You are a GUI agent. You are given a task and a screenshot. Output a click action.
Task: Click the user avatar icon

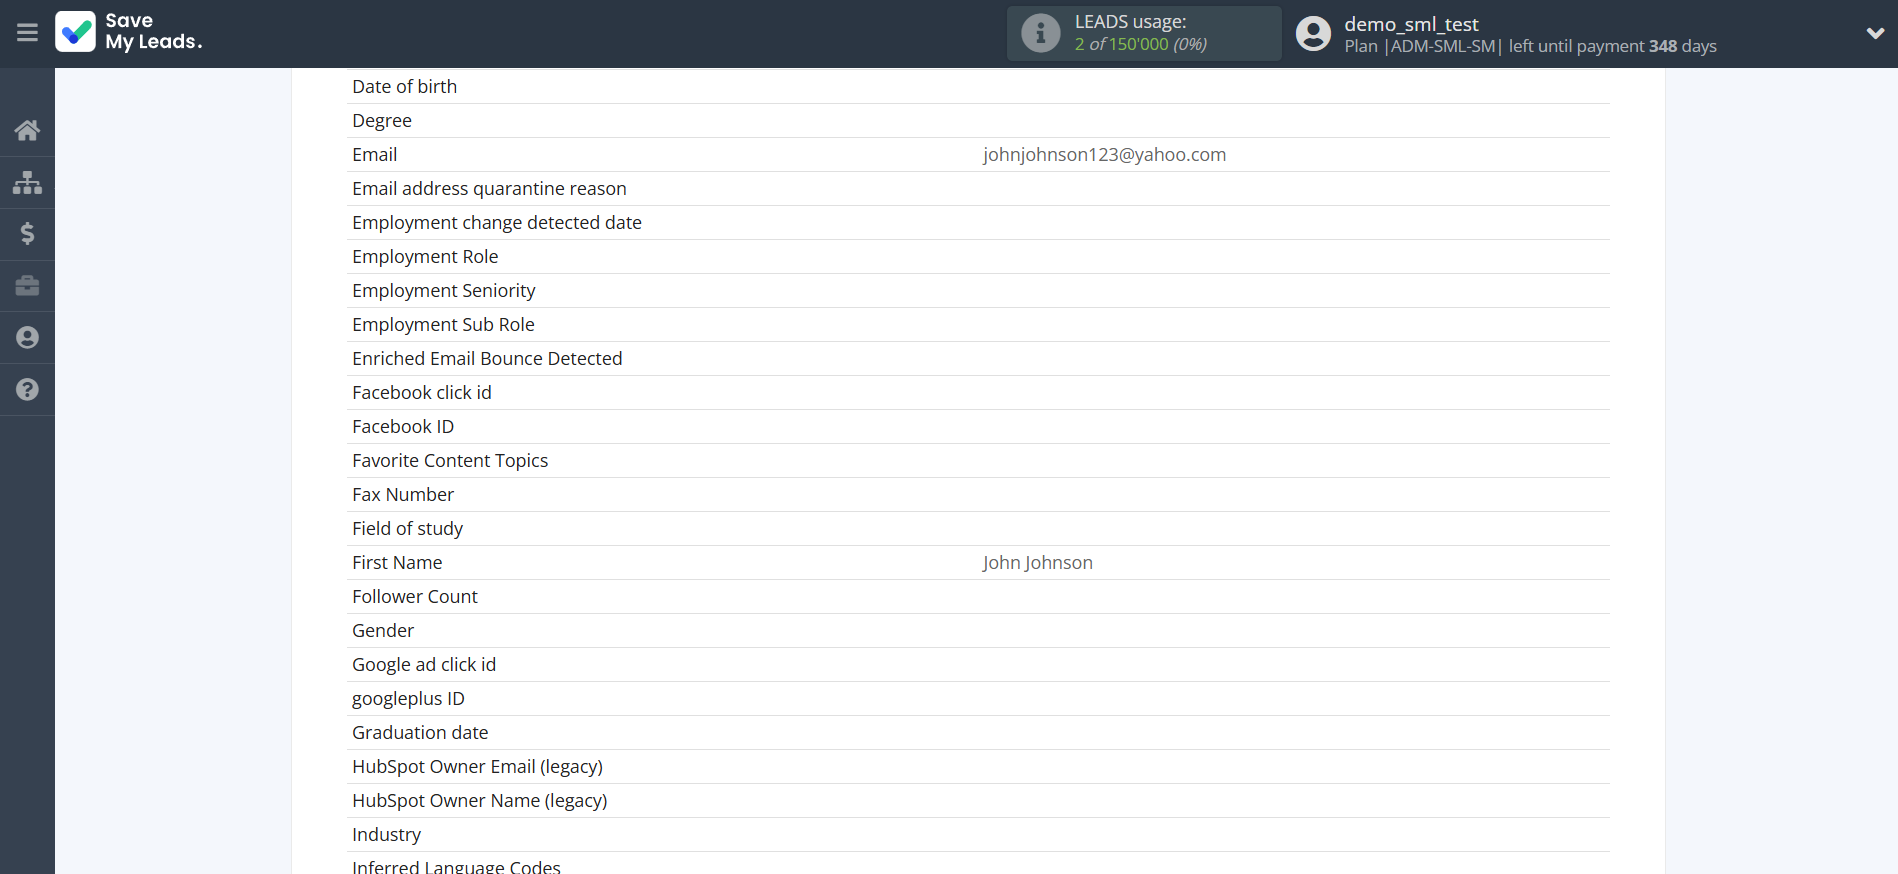point(1313,33)
